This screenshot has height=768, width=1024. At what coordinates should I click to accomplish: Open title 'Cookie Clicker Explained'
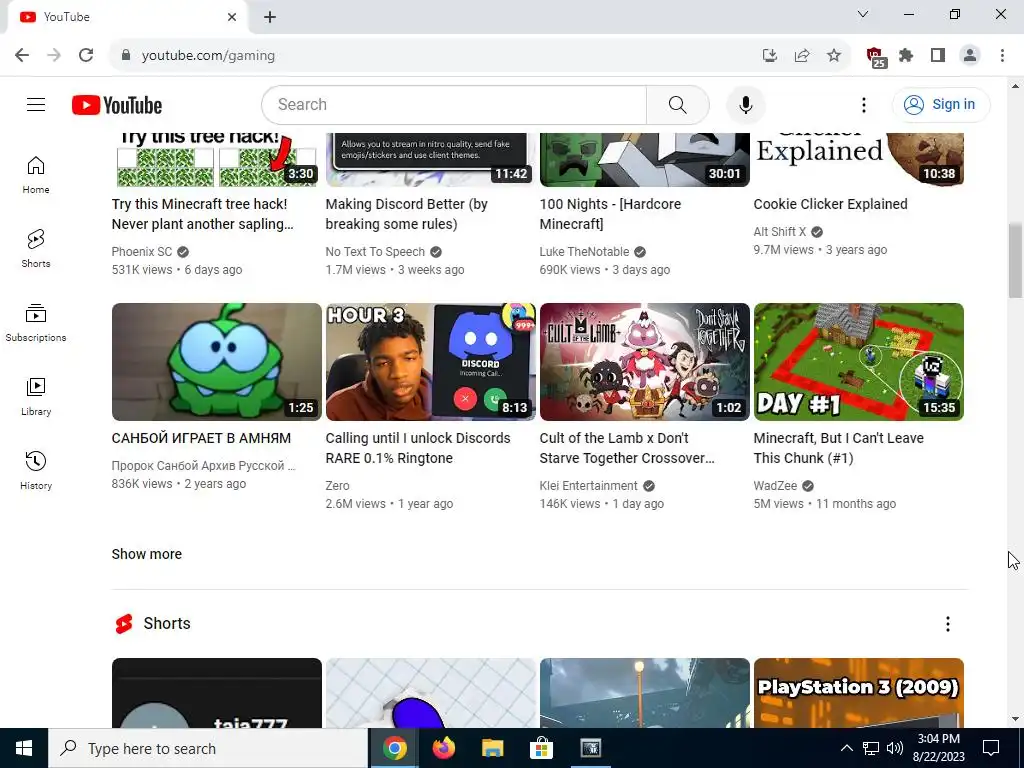831,204
